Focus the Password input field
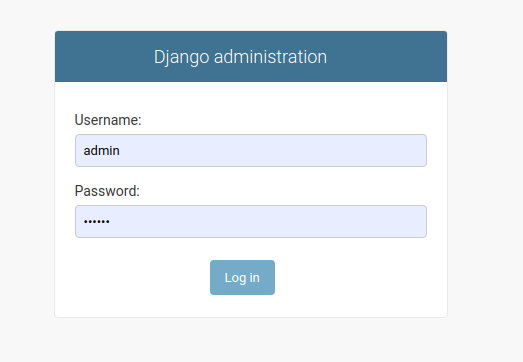 click(x=251, y=222)
